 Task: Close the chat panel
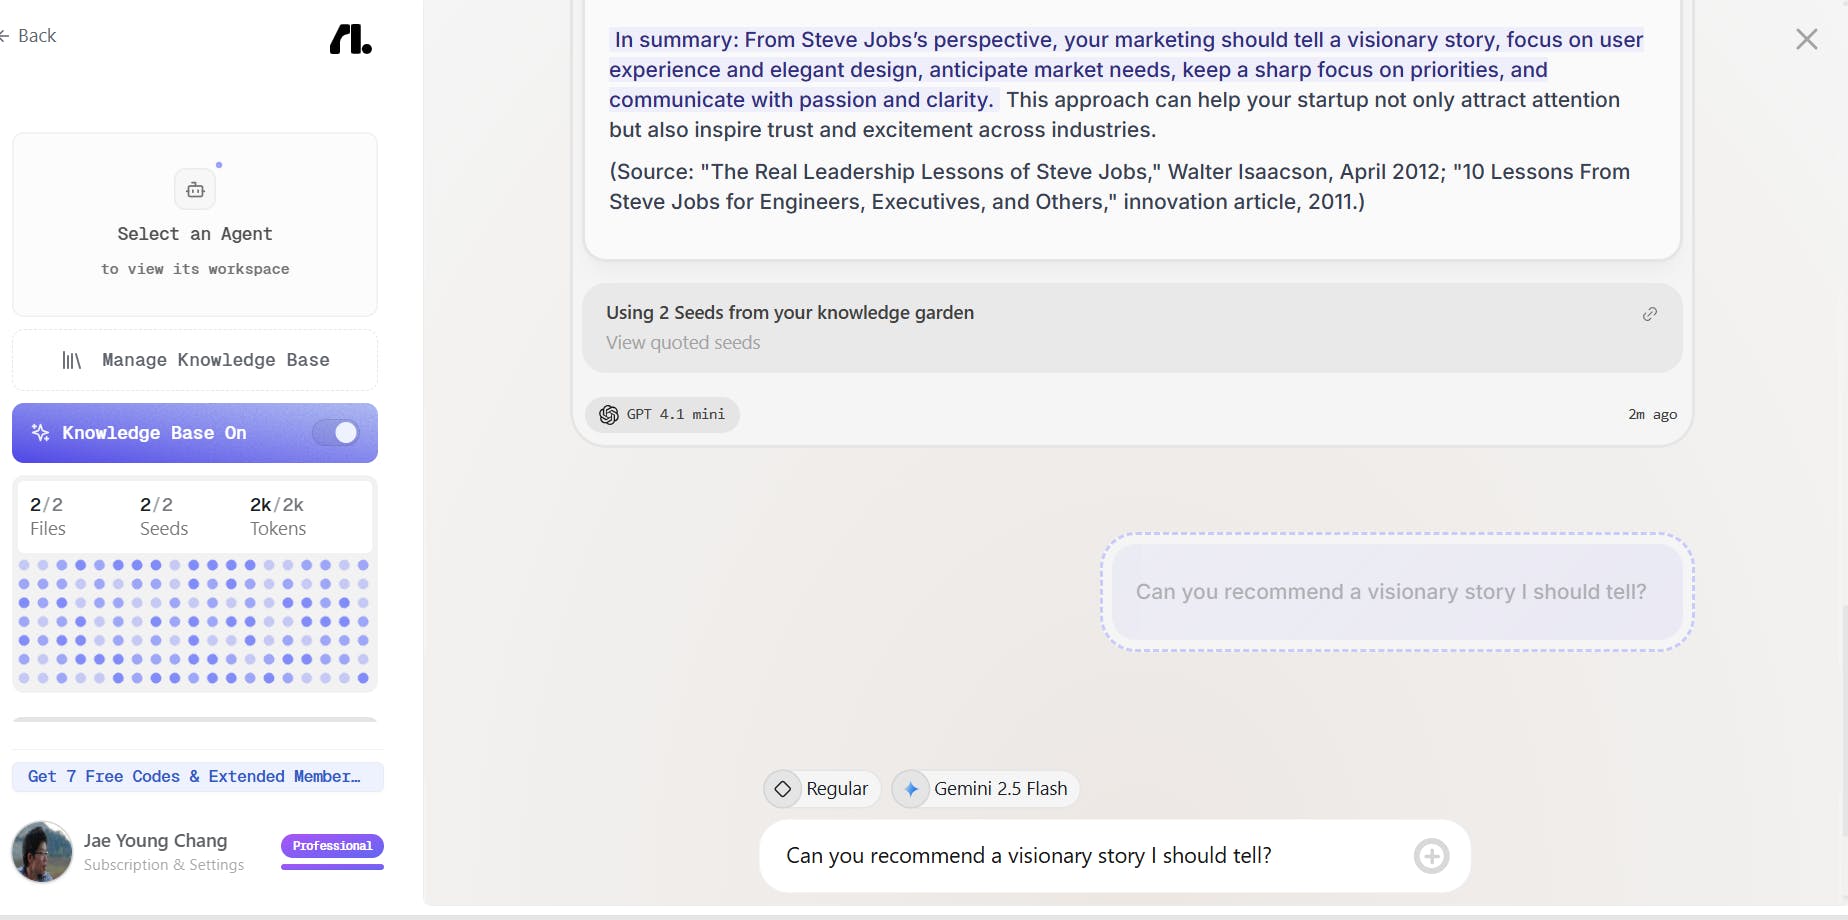pos(1806,39)
